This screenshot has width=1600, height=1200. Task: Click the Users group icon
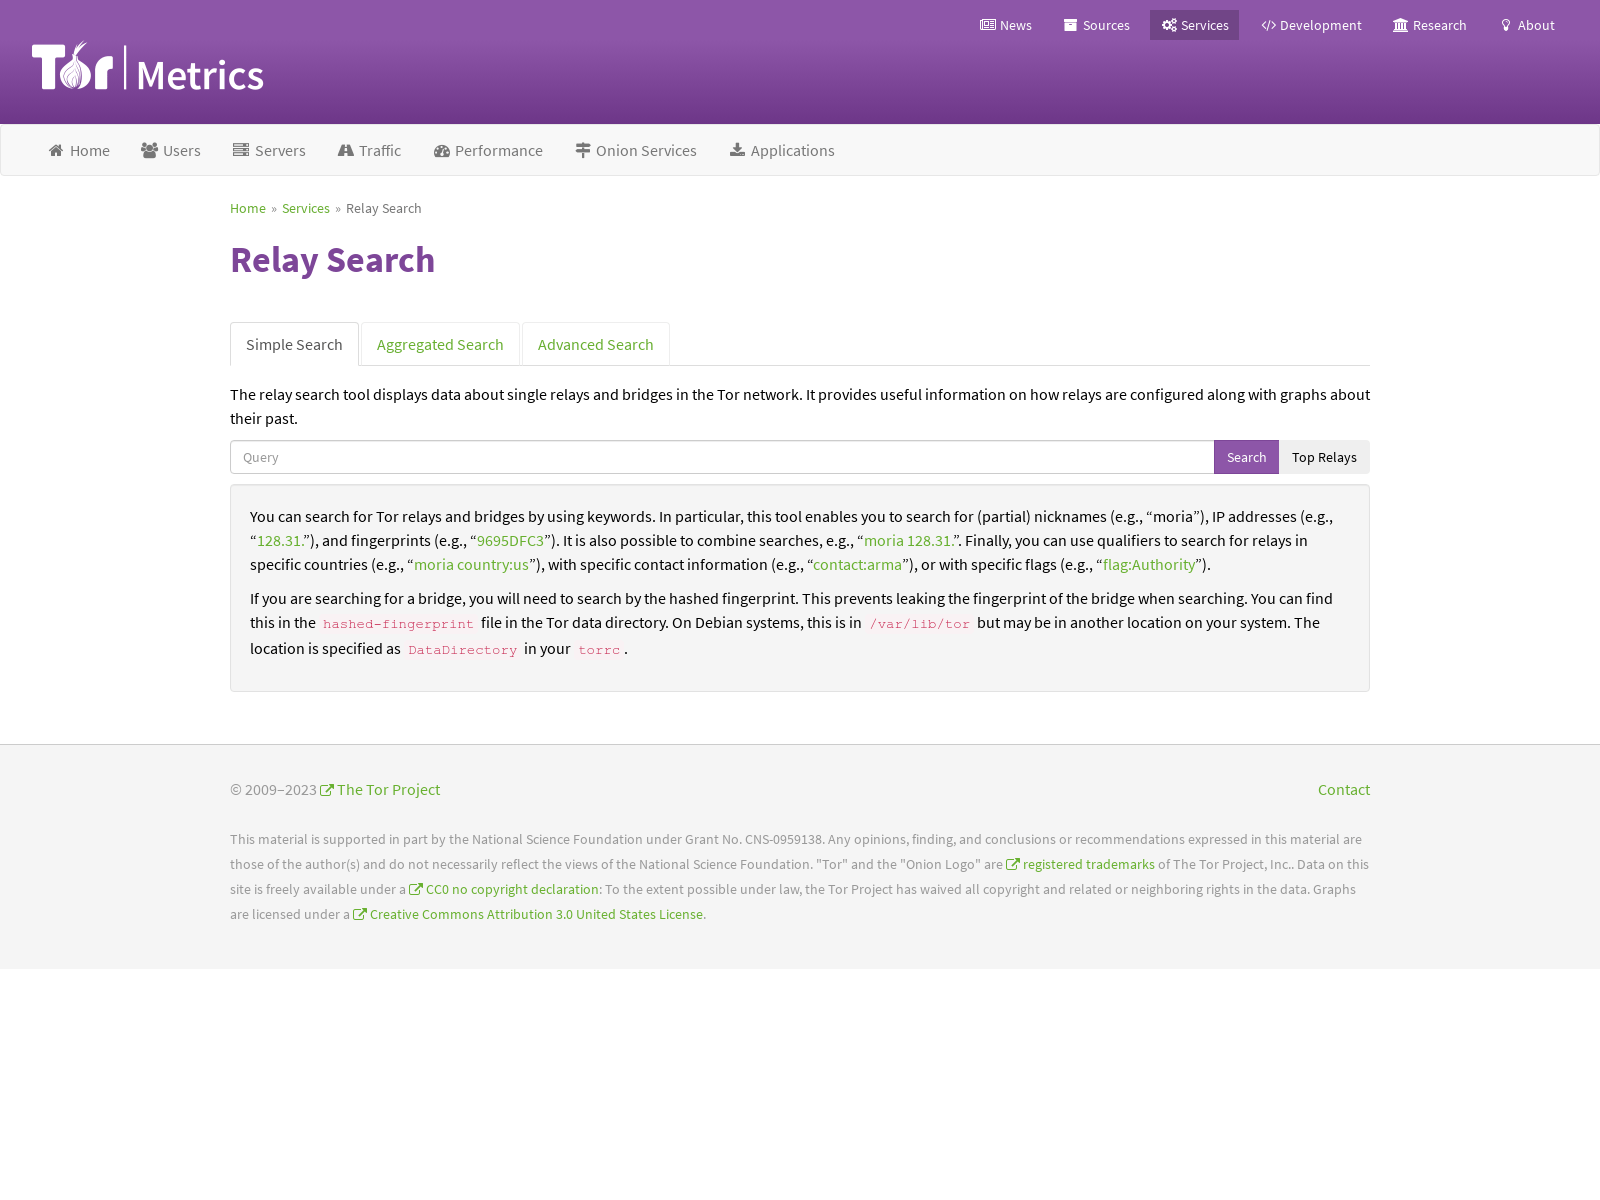click(x=150, y=150)
